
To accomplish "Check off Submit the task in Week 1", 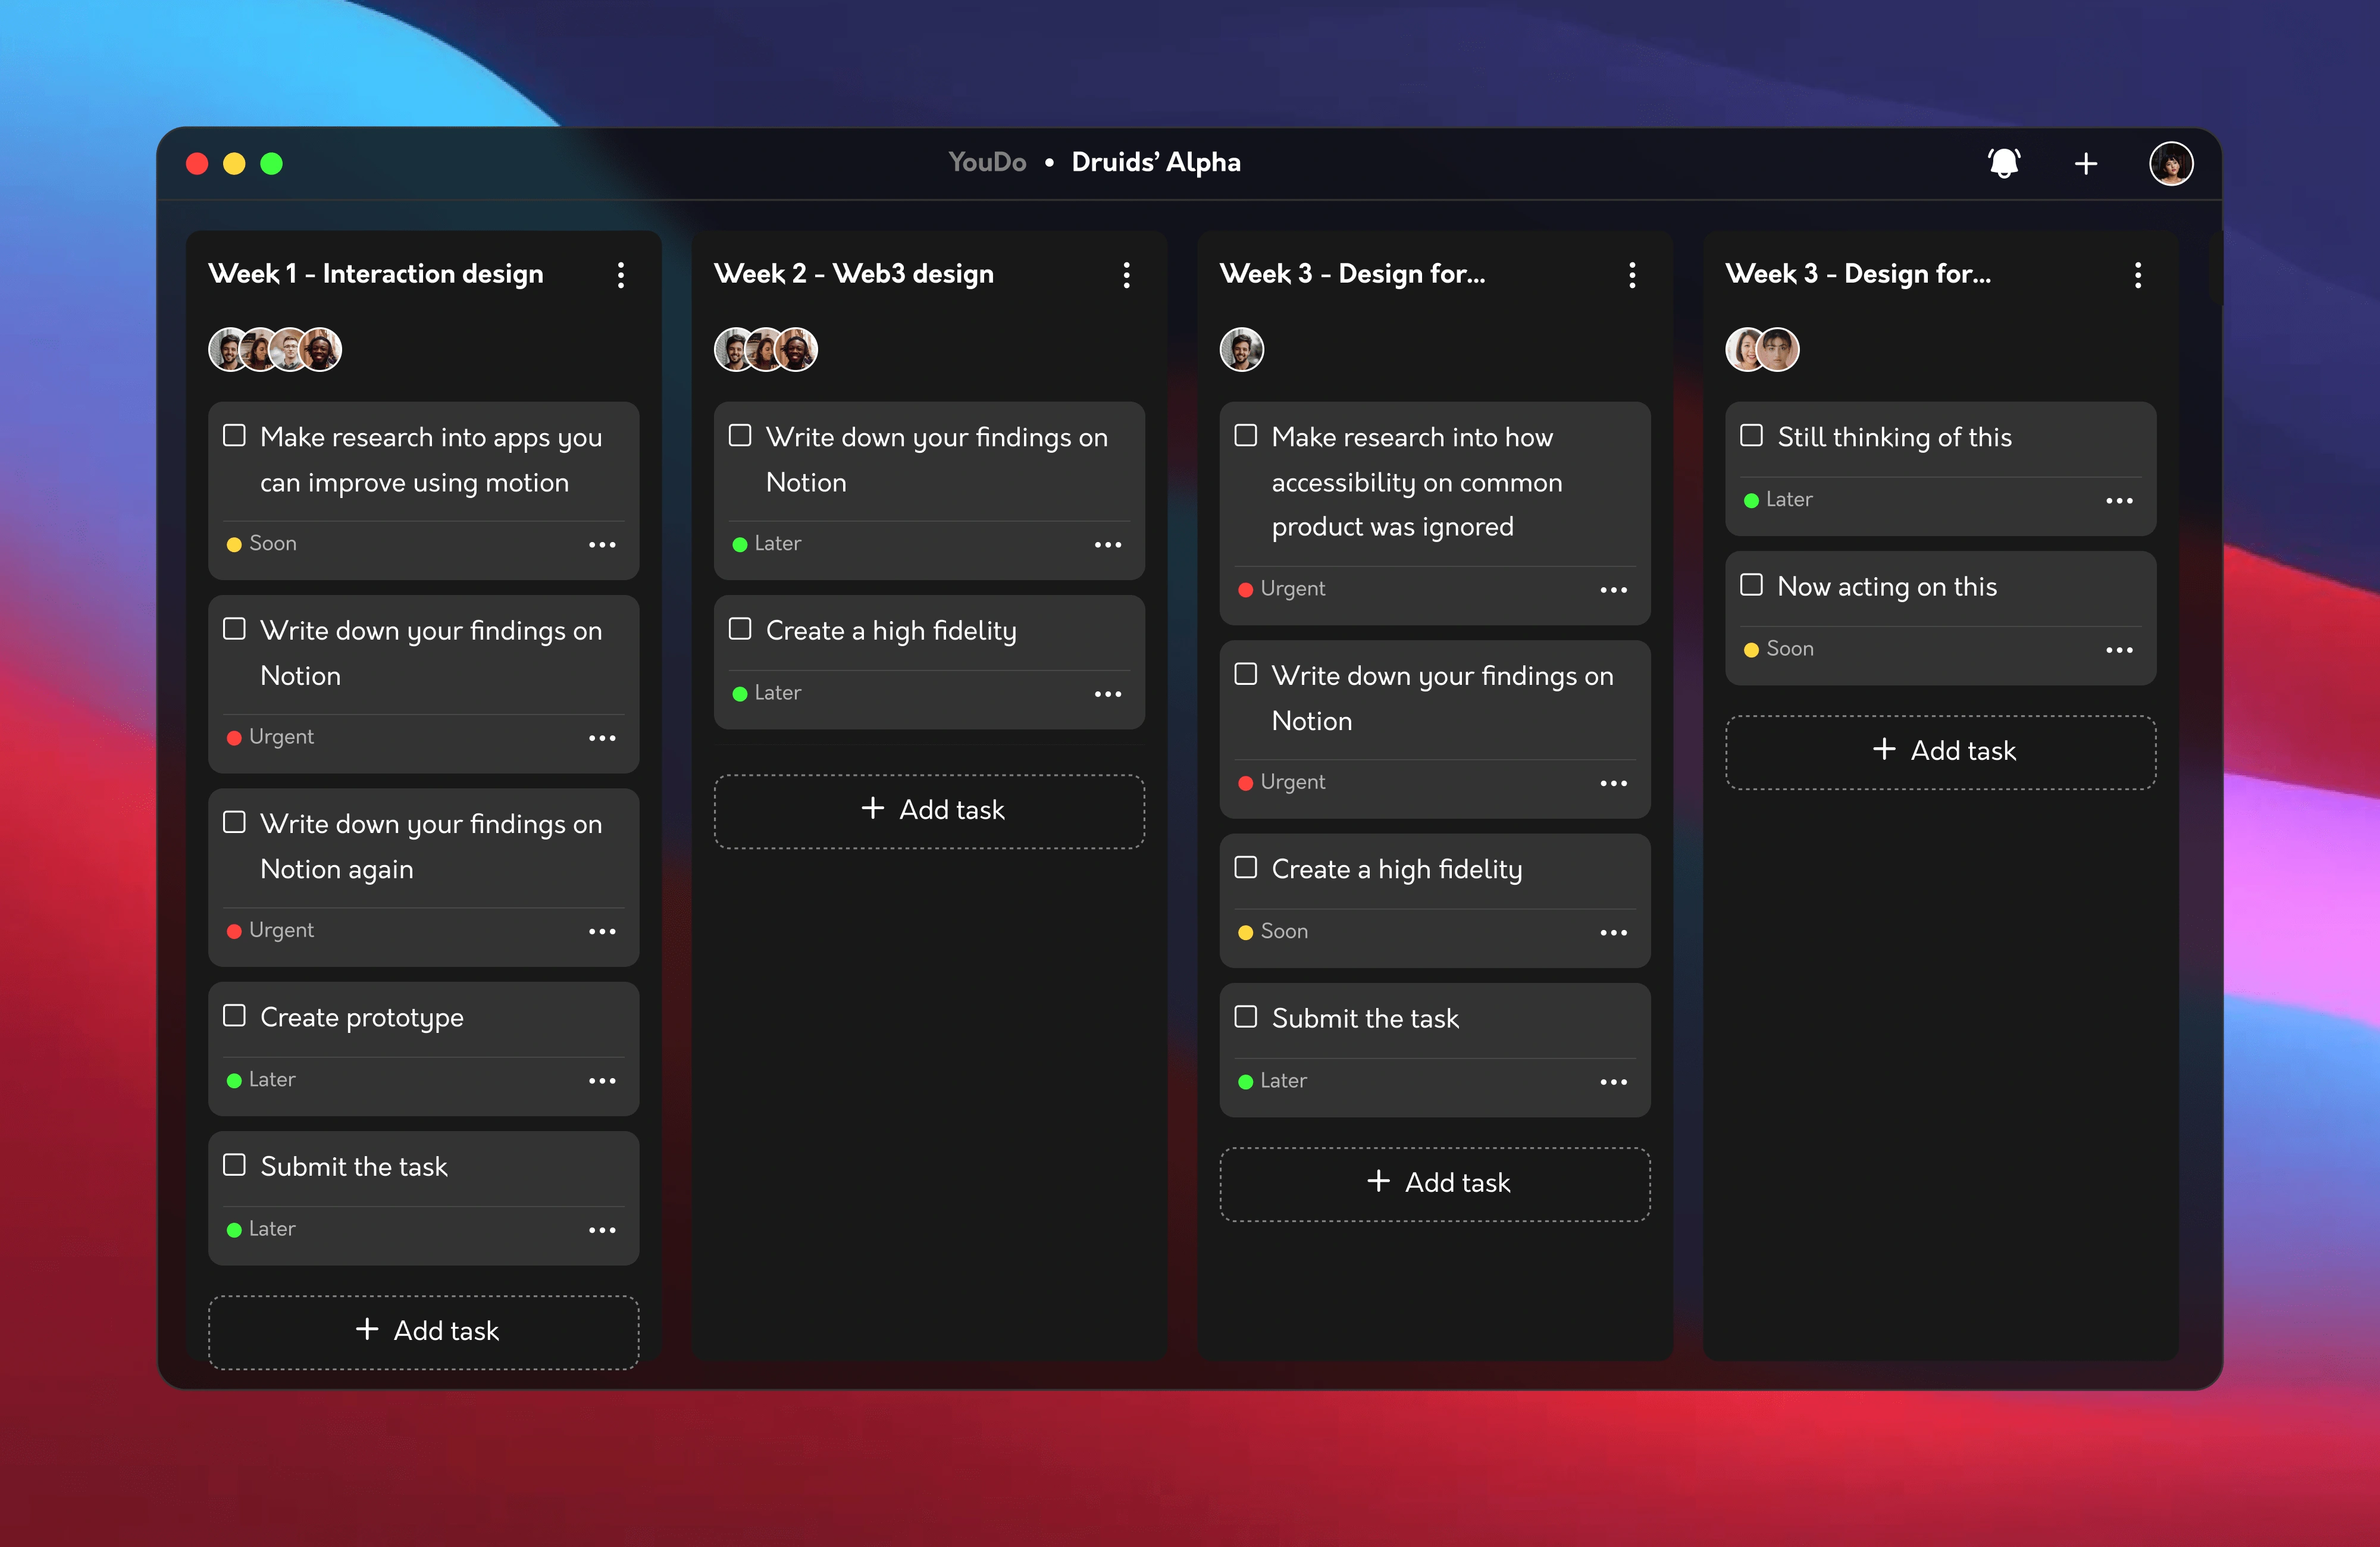I will pos(234,1164).
